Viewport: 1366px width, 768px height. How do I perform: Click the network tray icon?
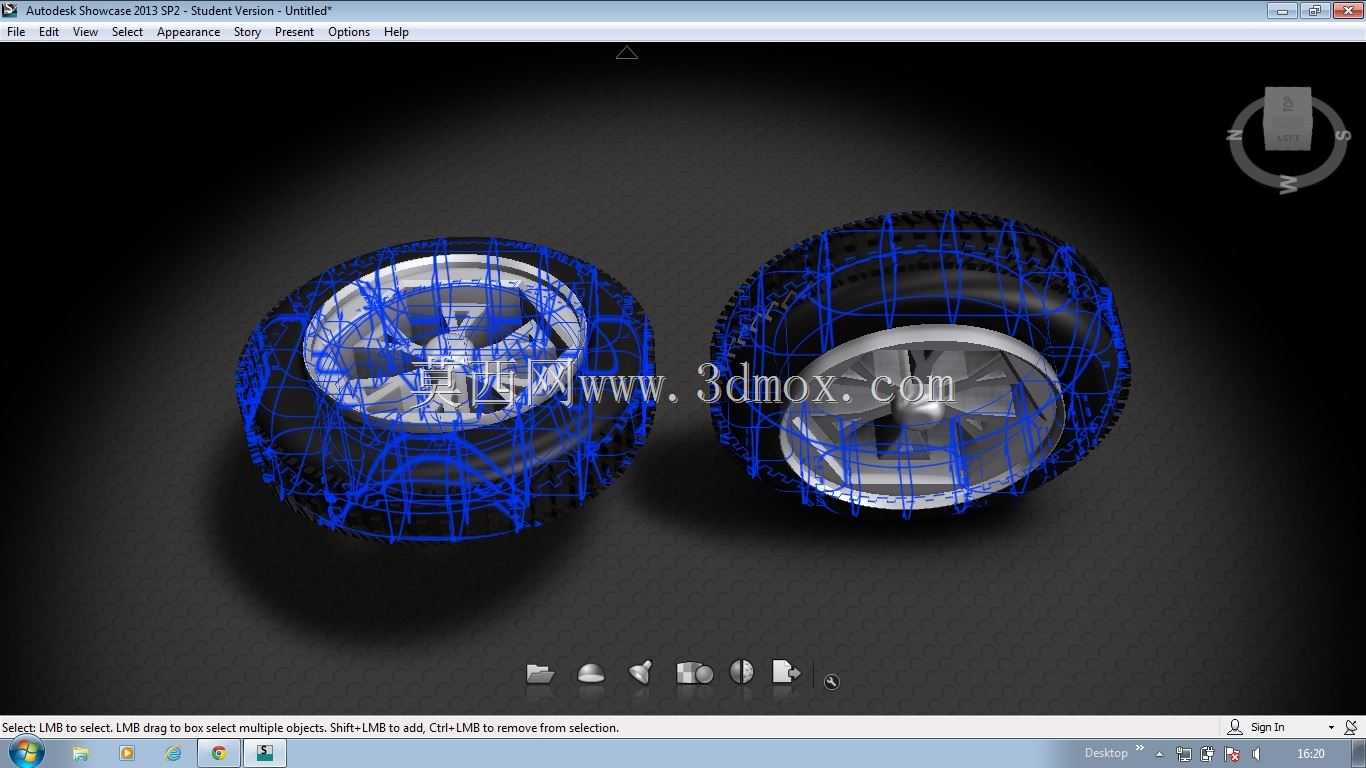click(x=1184, y=754)
